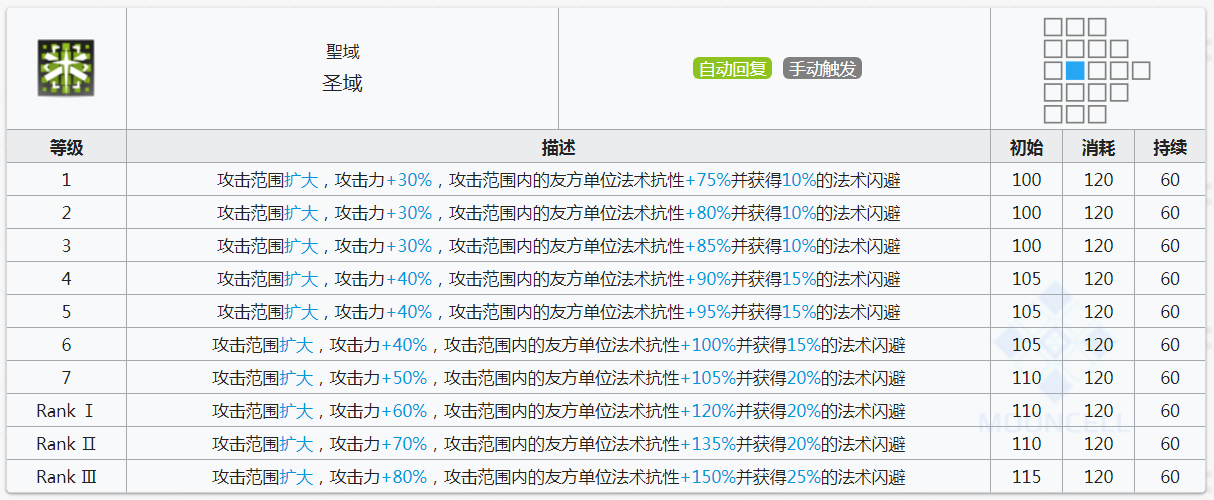Click description with 法术抗性+80%
The image size is (1214, 500).
click(x=558, y=213)
